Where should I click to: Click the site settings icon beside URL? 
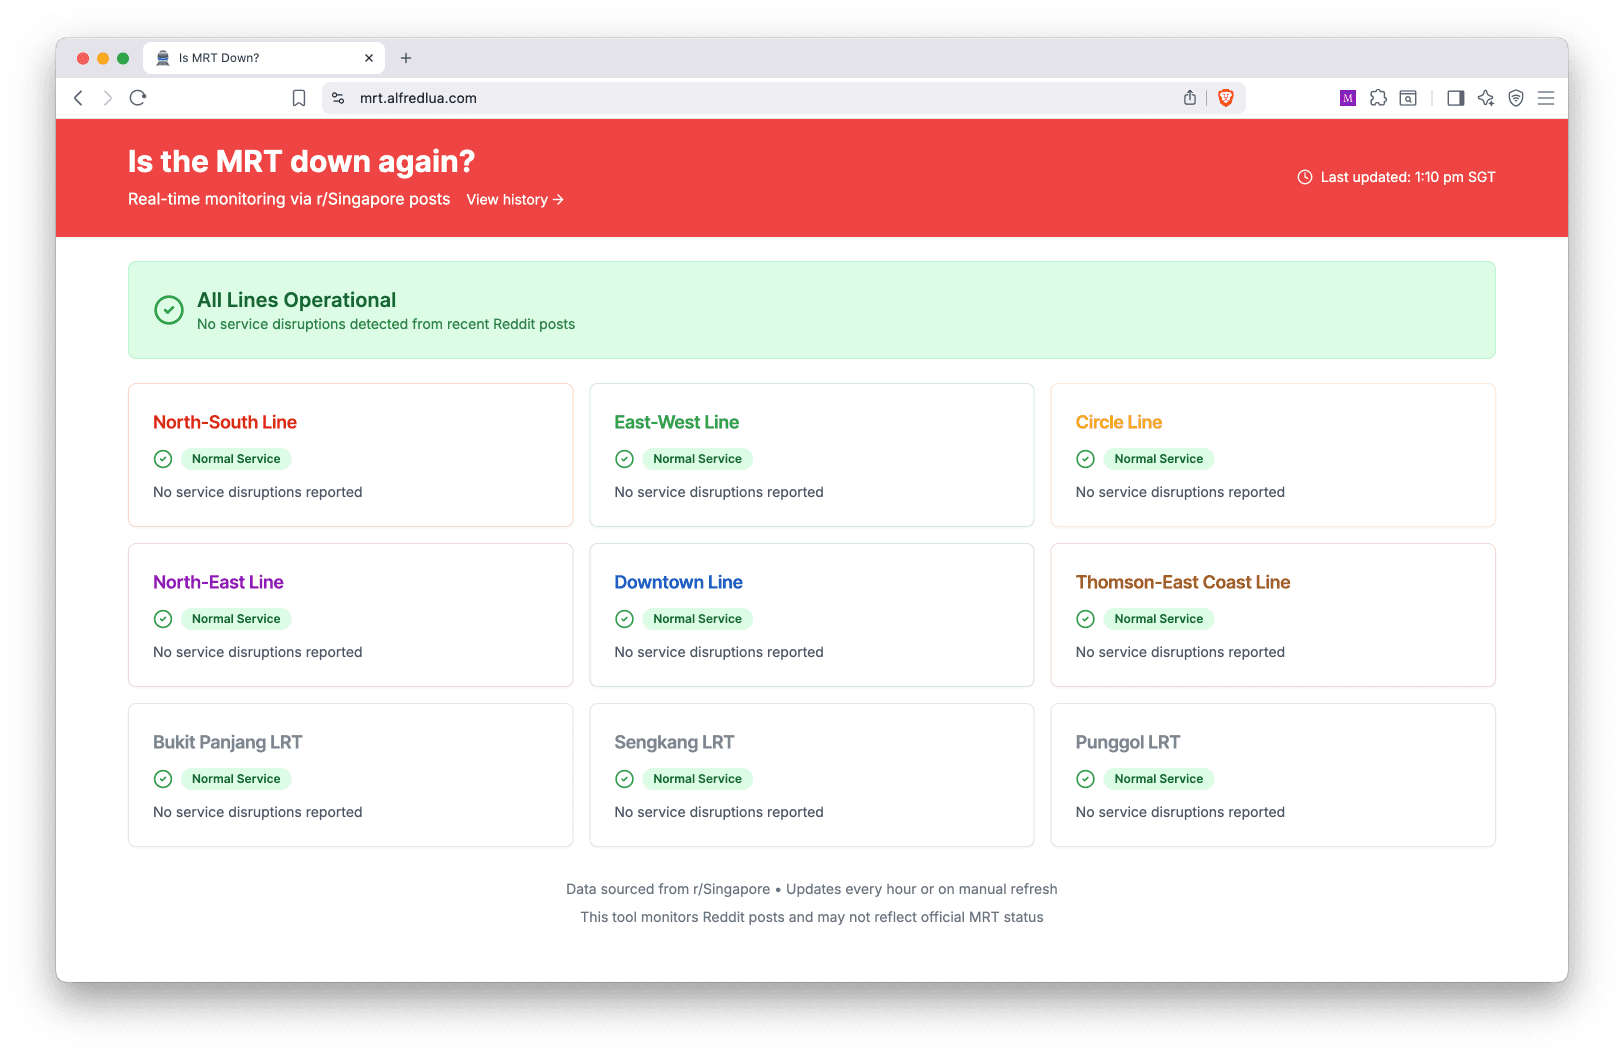(338, 98)
